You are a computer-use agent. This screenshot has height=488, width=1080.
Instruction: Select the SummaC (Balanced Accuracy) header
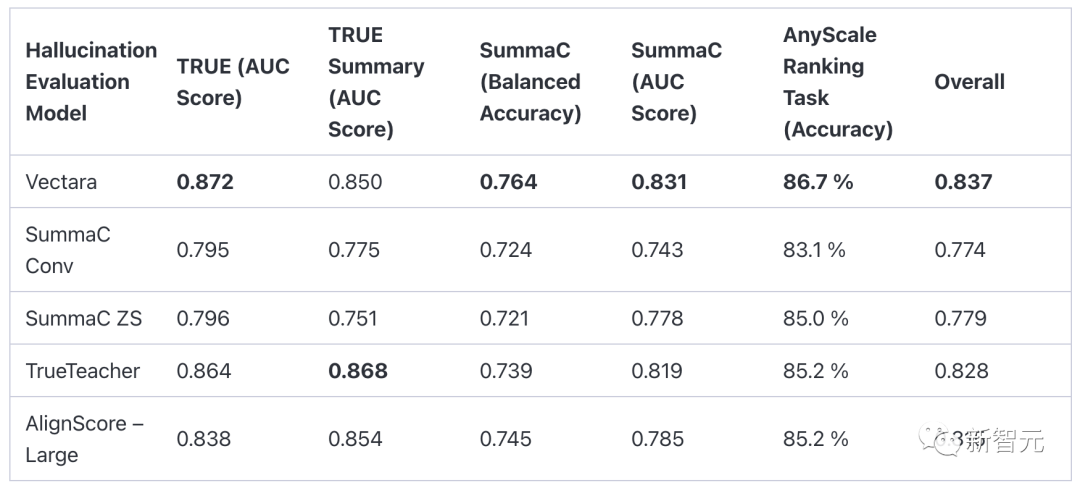pos(530,82)
